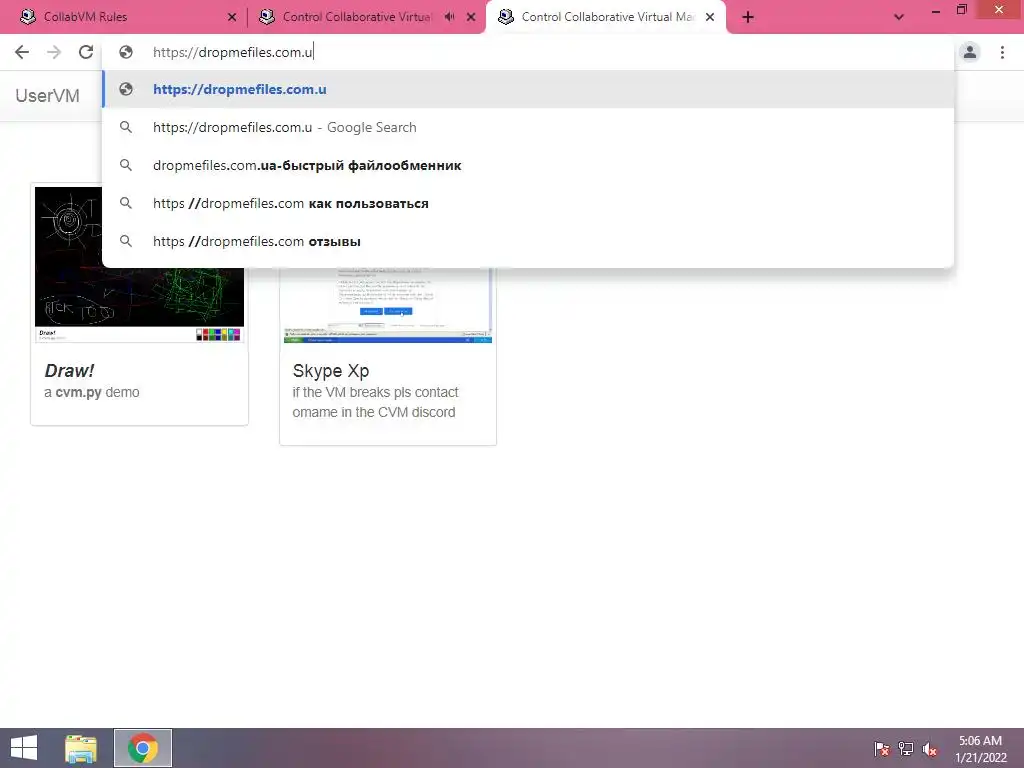Go back to the previous page
This screenshot has width=1024, height=768.
(x=22, y=52)
